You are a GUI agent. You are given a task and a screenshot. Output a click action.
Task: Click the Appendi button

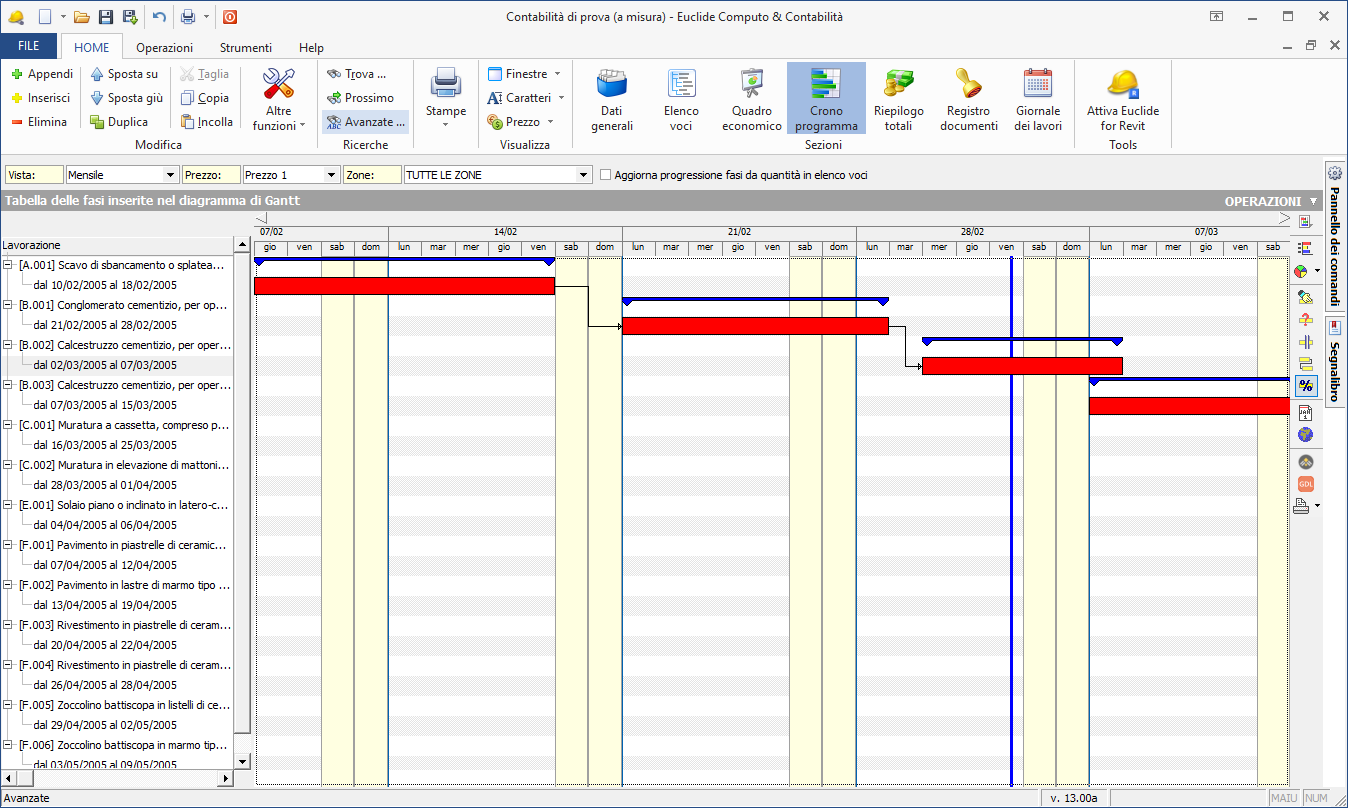pos(41,74)
